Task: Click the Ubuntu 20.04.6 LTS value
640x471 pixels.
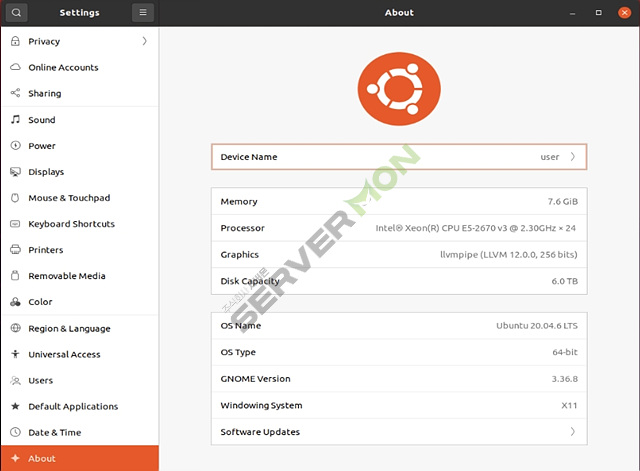Action: tap(537, 326)
